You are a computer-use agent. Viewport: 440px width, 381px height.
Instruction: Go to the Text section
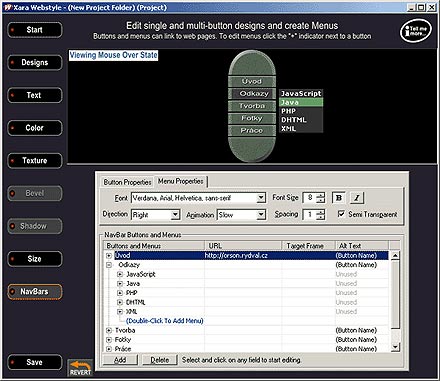click(x=35, y=95)
